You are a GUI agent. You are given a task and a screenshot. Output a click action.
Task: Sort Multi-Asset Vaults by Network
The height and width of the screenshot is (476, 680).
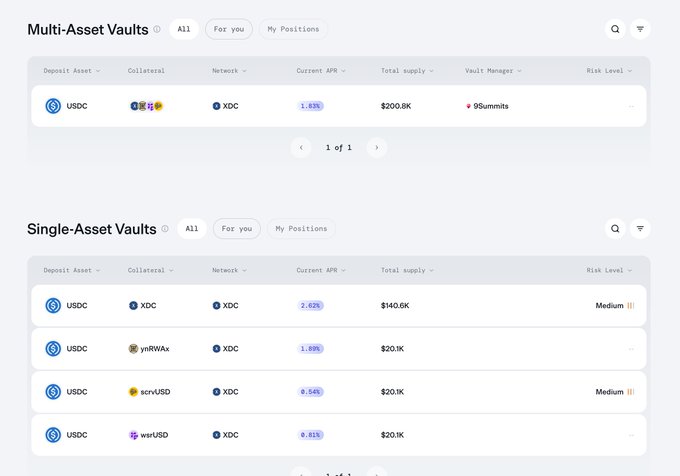point(229,71)
